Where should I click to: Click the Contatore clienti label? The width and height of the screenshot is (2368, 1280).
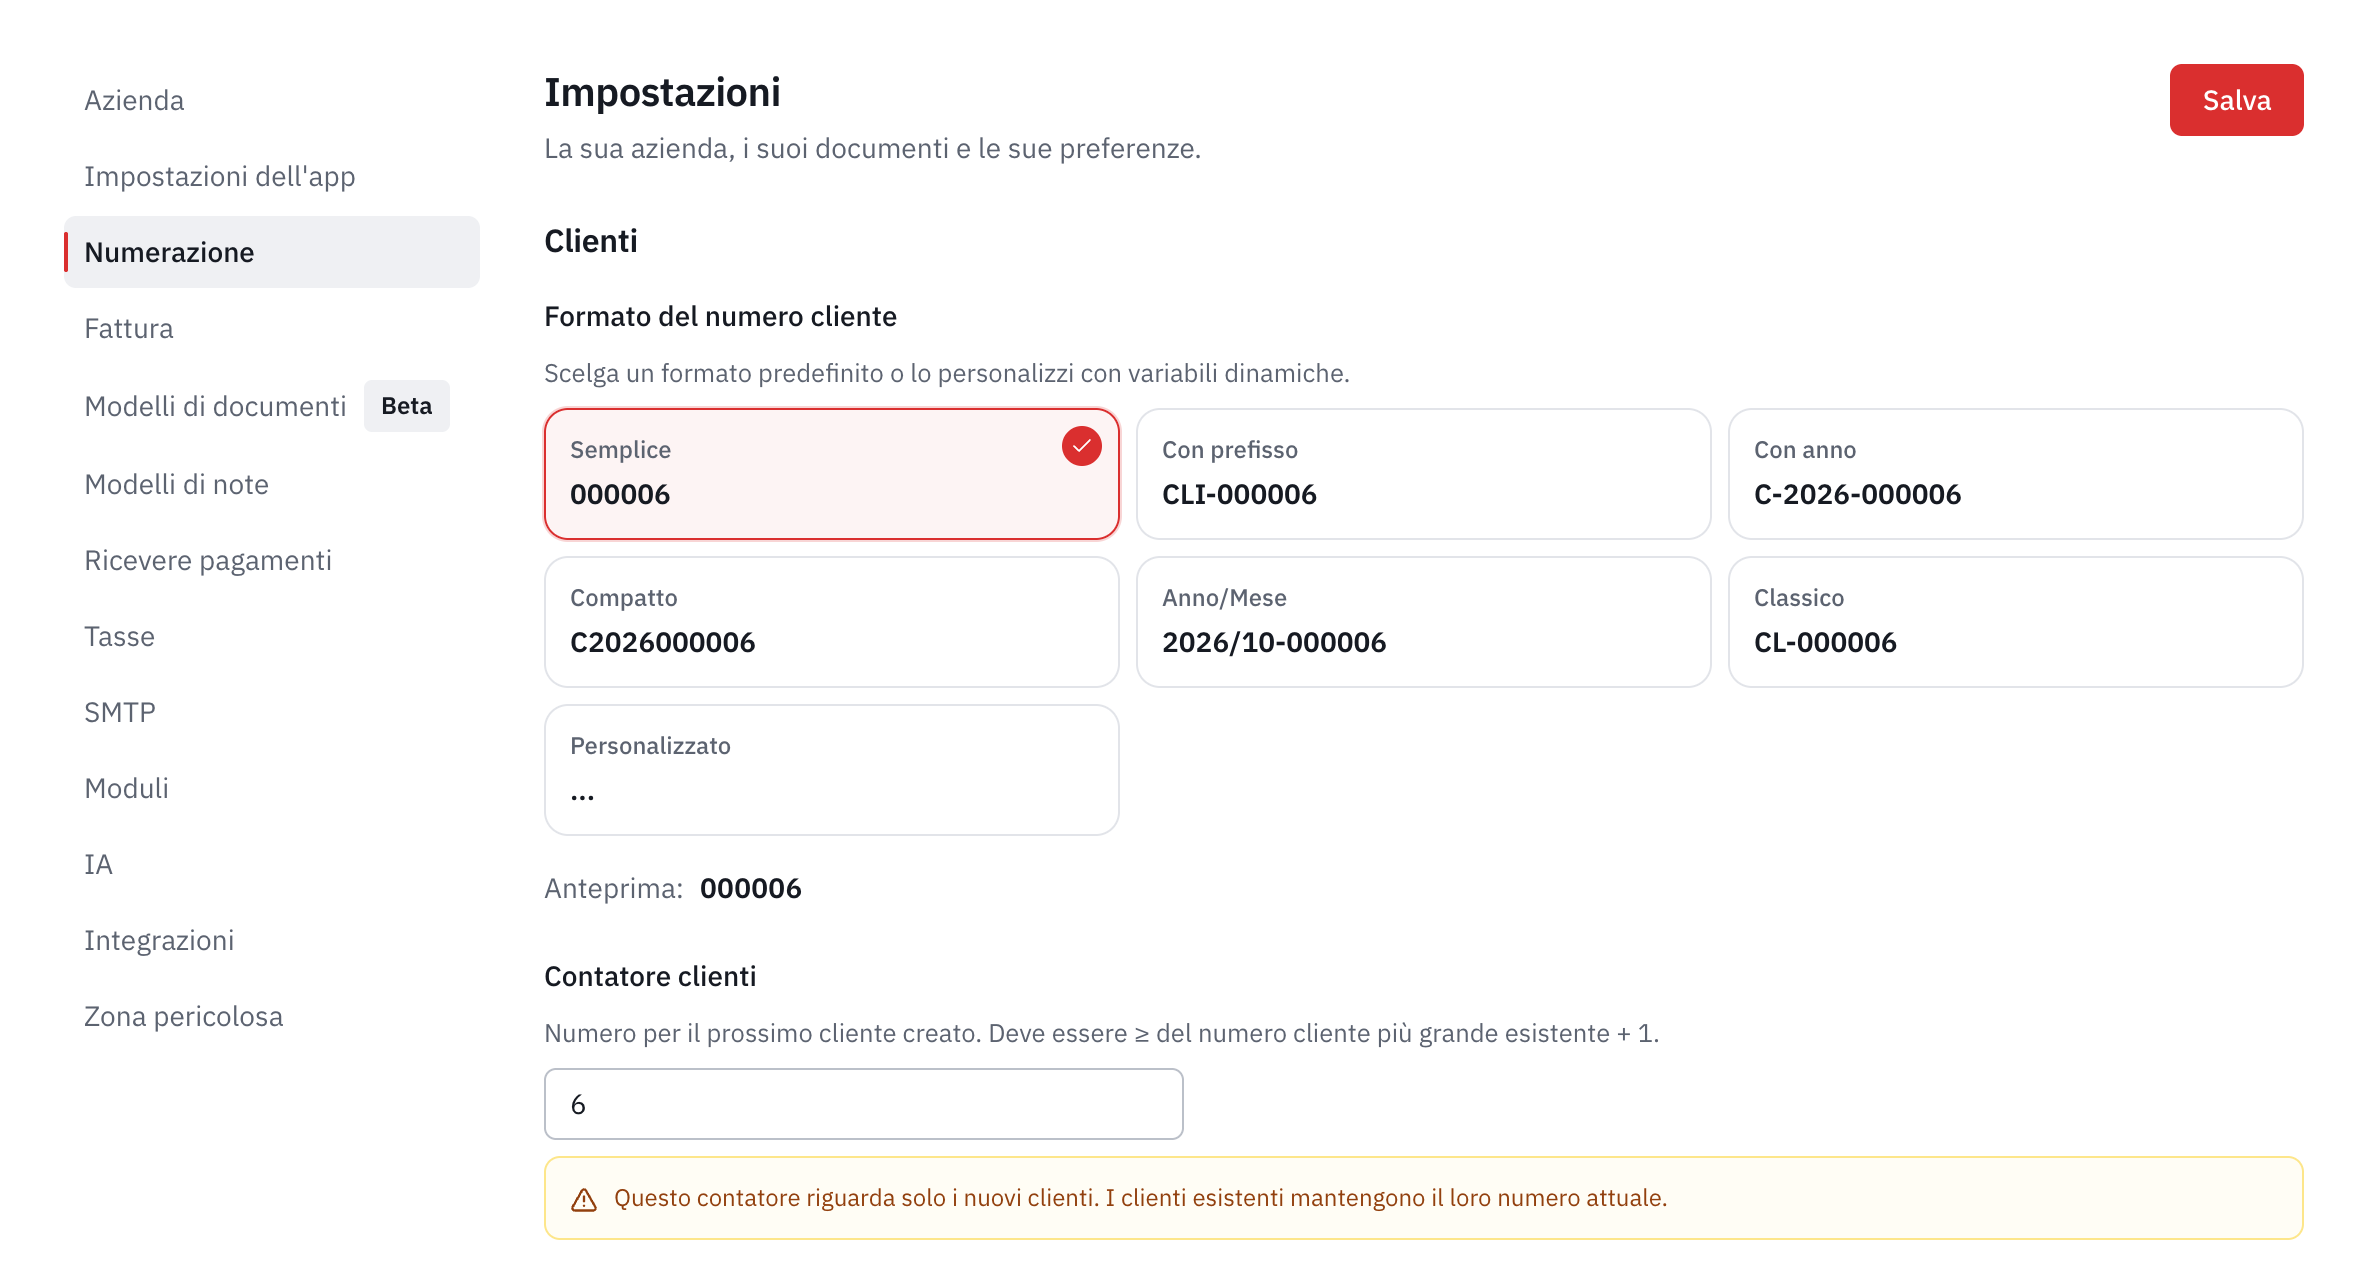[650, 976]
